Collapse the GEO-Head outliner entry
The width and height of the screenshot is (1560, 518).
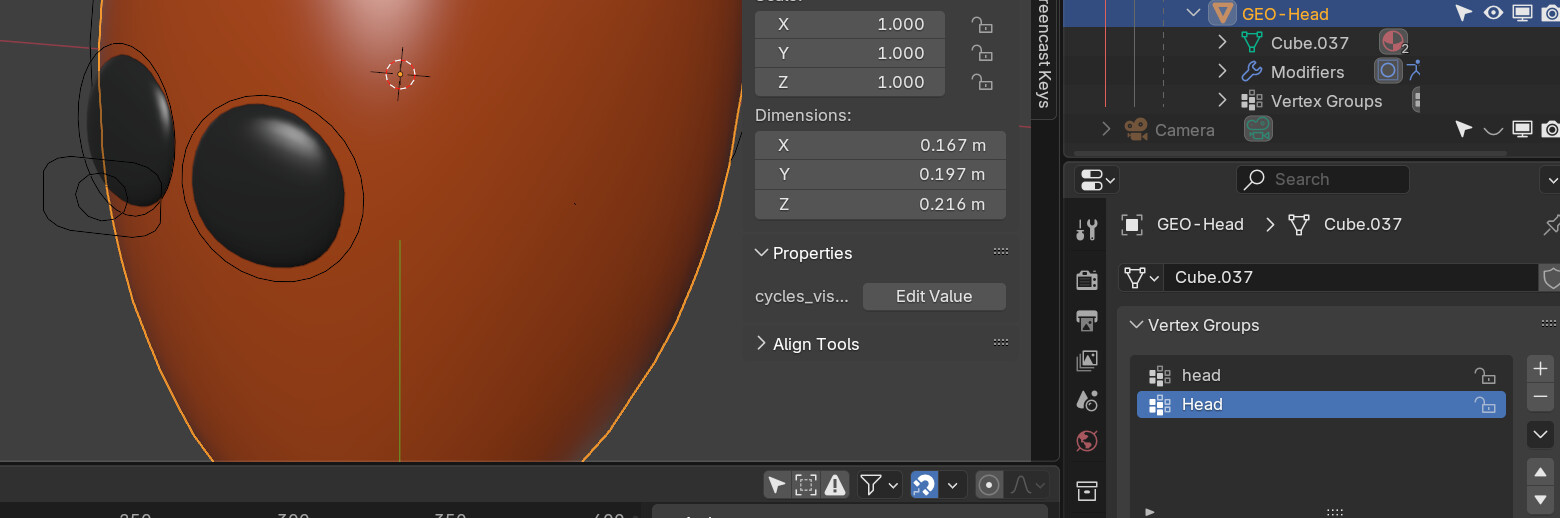pyautogui.click(x=1193, y=14)
